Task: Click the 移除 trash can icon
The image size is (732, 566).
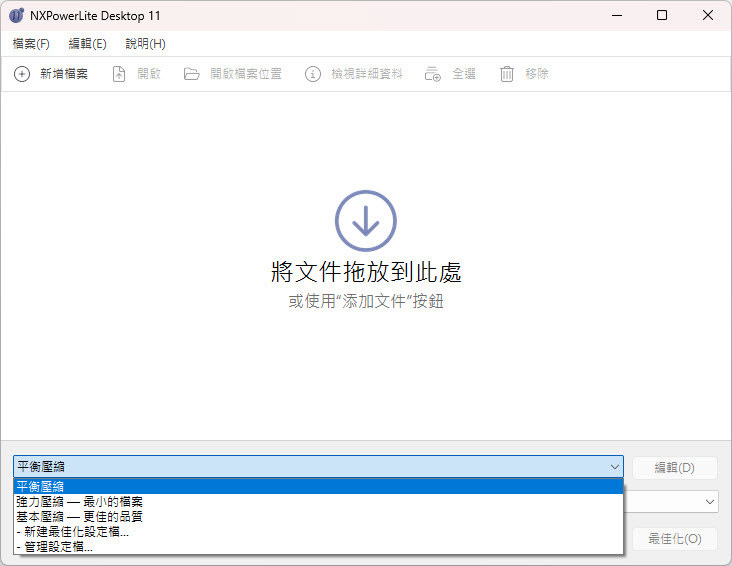Action: pos(507,74)
